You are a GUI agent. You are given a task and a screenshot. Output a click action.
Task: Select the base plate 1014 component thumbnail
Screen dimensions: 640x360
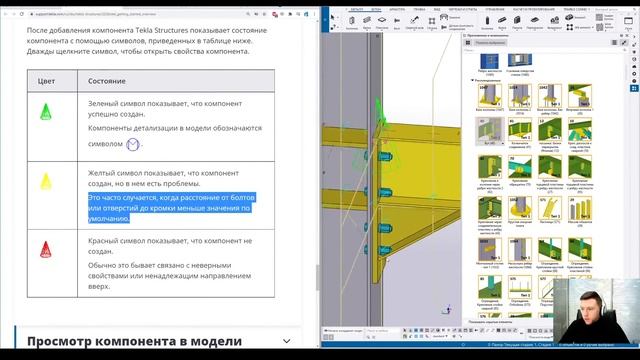[520, 96]
